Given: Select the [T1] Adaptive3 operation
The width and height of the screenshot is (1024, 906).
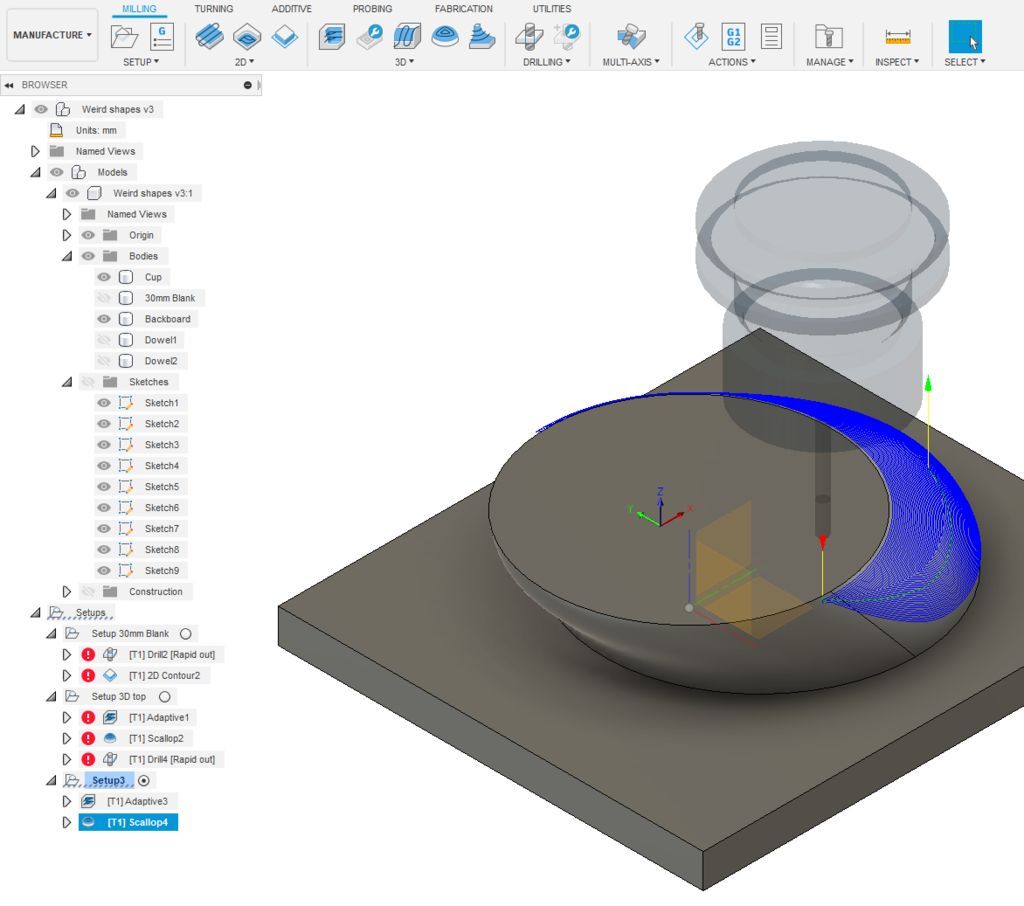Looking at the screenshot, I should pyautogui.click(x=137, y=801).
